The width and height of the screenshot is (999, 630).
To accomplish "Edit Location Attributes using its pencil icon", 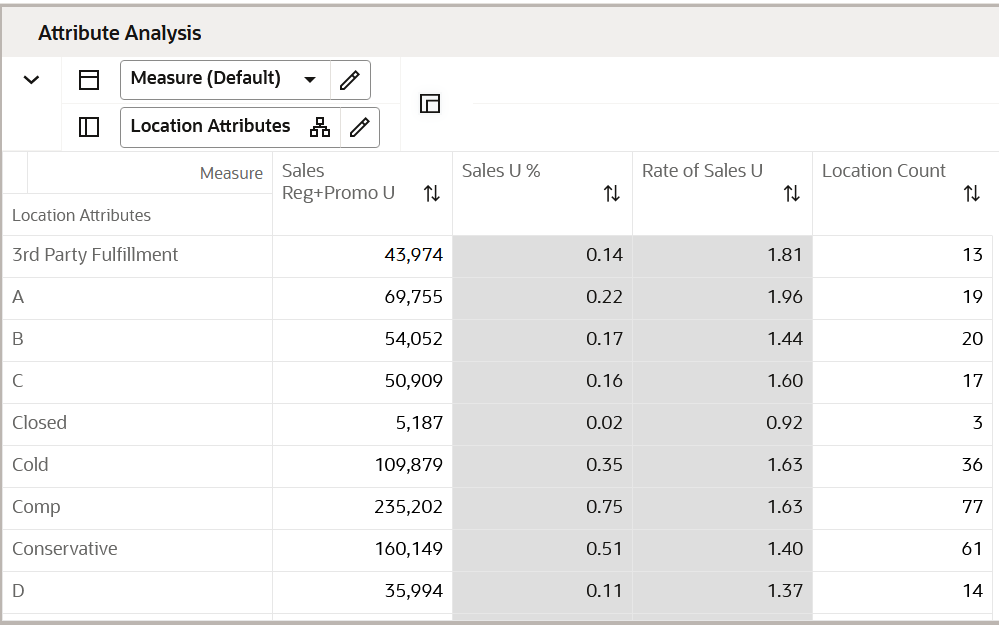I will click(362, 127).
